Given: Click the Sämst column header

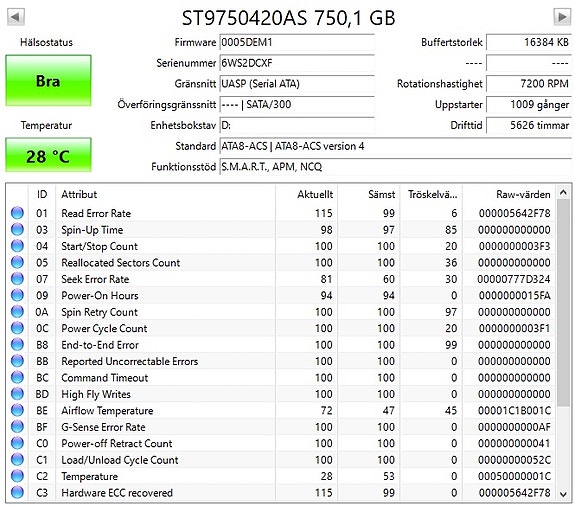Looking at the screenshot, I should 369,194.
